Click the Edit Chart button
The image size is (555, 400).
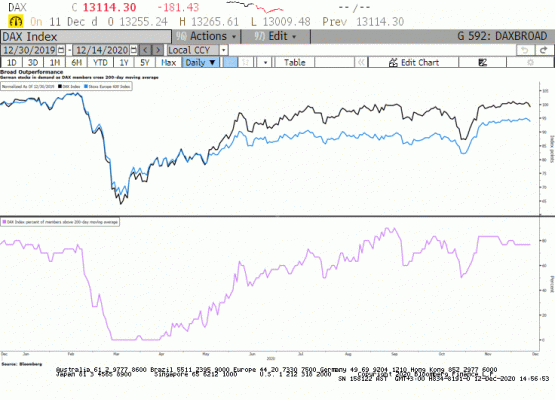click(413, 62)
